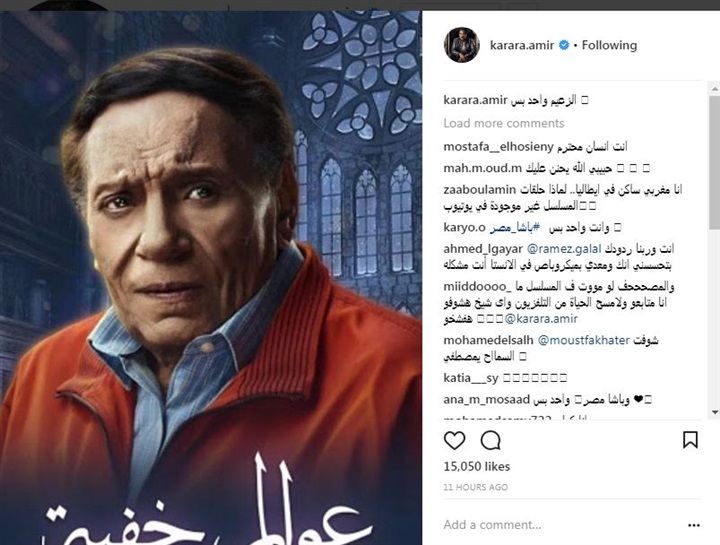Click comments scrollbar up arrow

pyautogui.click(x=715, y=89)
